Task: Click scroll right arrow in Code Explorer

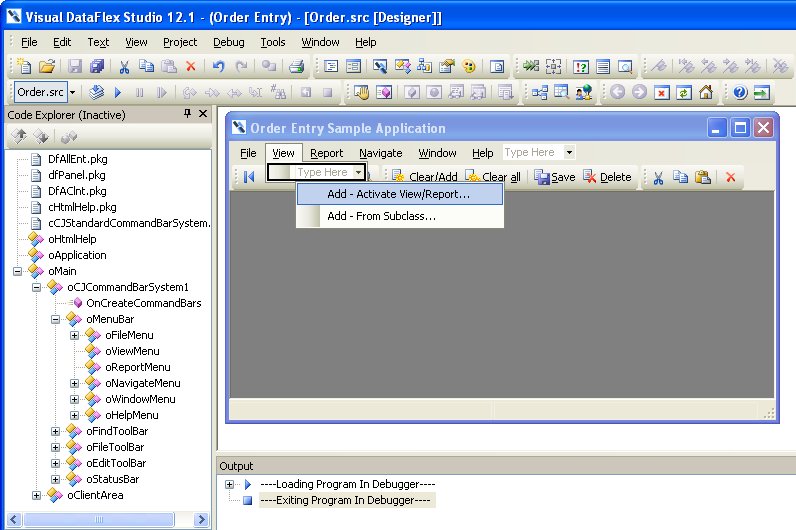Action: coord(202,519)
